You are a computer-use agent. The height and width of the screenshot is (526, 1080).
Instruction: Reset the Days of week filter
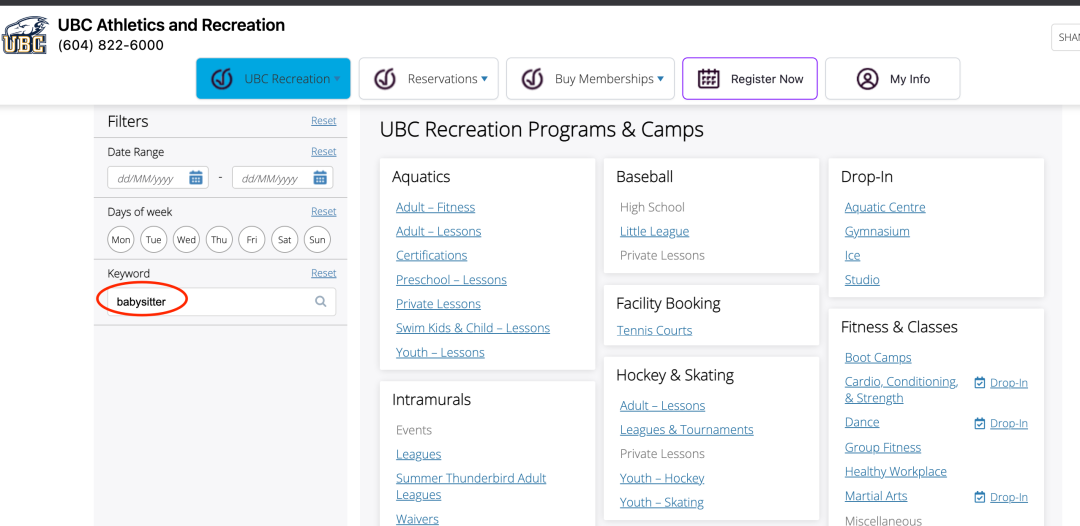coord(324,211)
